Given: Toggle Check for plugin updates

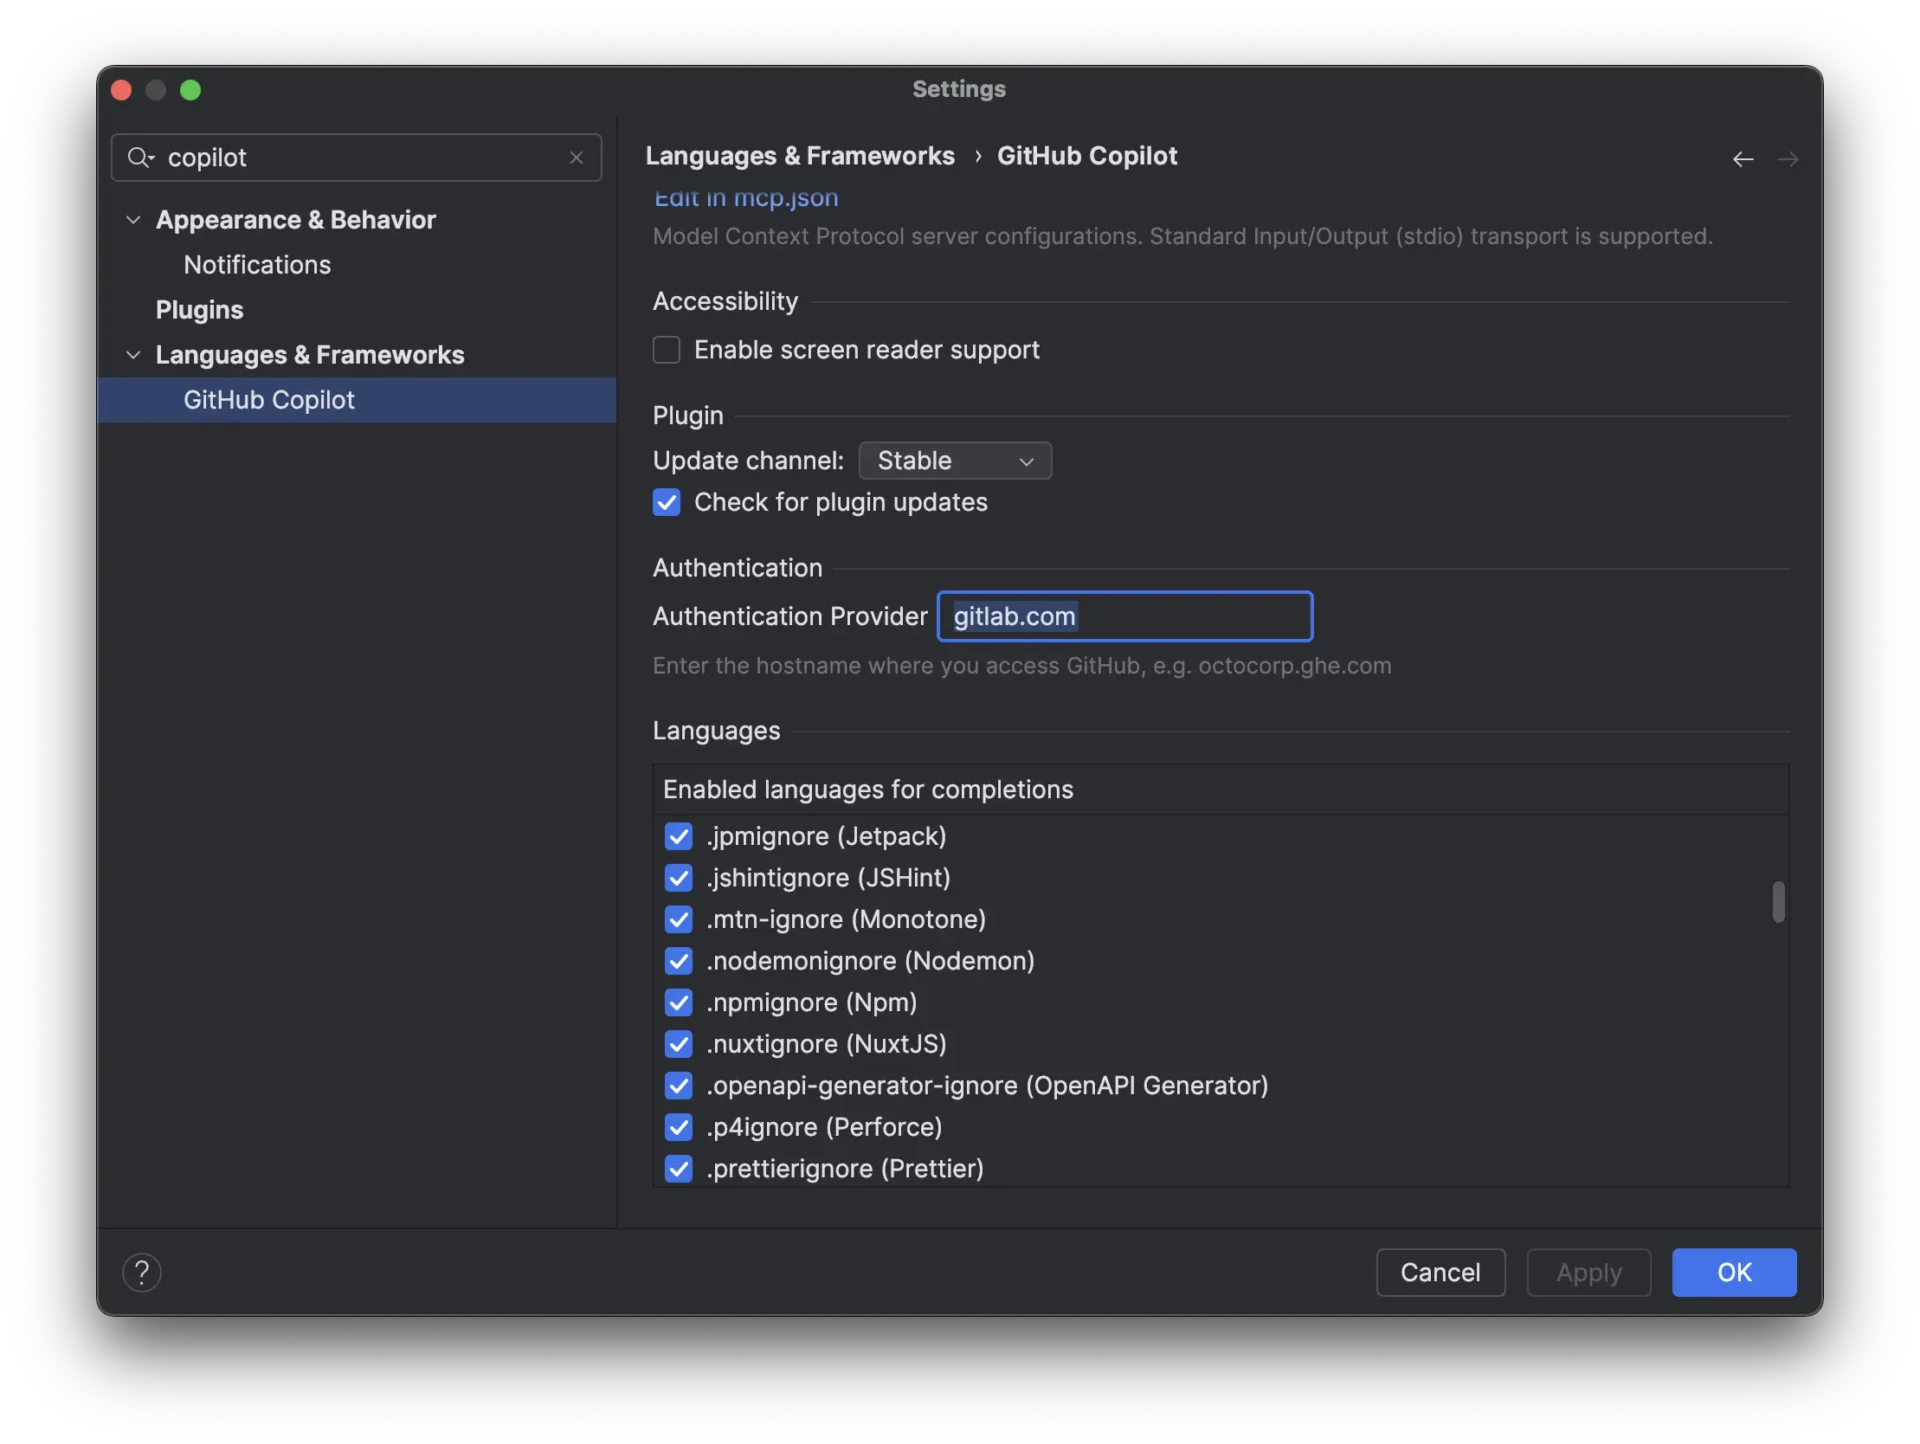Looking at the screenshot, I should click(666, 502).
